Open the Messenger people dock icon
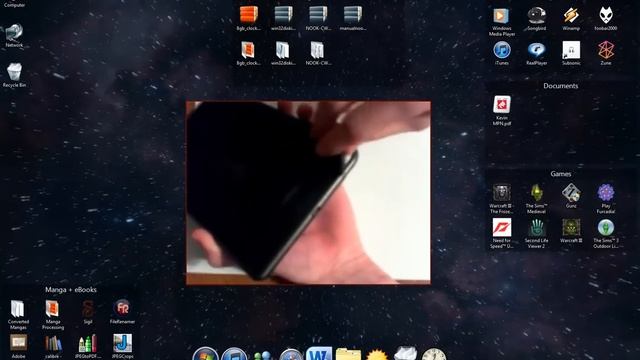The height and width of the screenshot is (360, 640). pyautogui.click(x=263, y=355)
